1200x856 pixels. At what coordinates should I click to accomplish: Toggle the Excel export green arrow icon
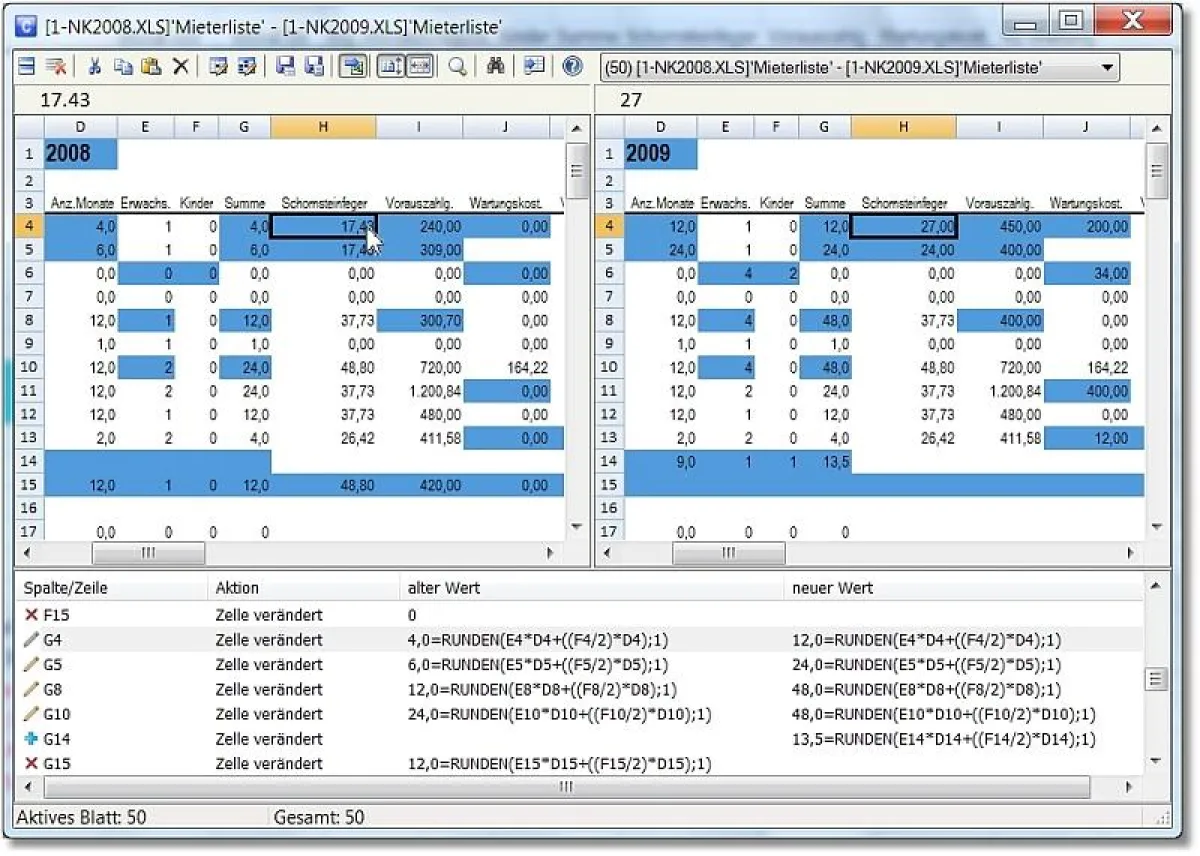352,67
